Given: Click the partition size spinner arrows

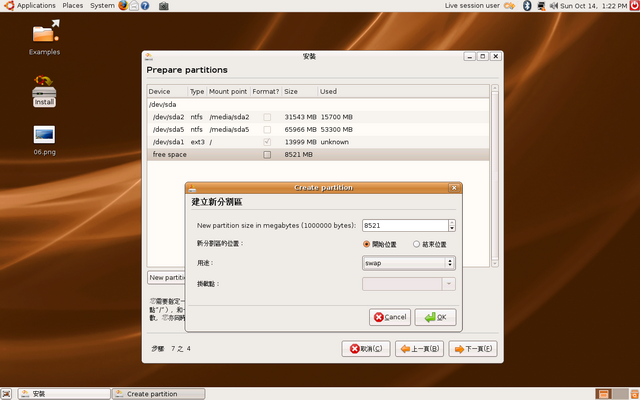Looking at the screenshot, I should click(x=452, y=225).
